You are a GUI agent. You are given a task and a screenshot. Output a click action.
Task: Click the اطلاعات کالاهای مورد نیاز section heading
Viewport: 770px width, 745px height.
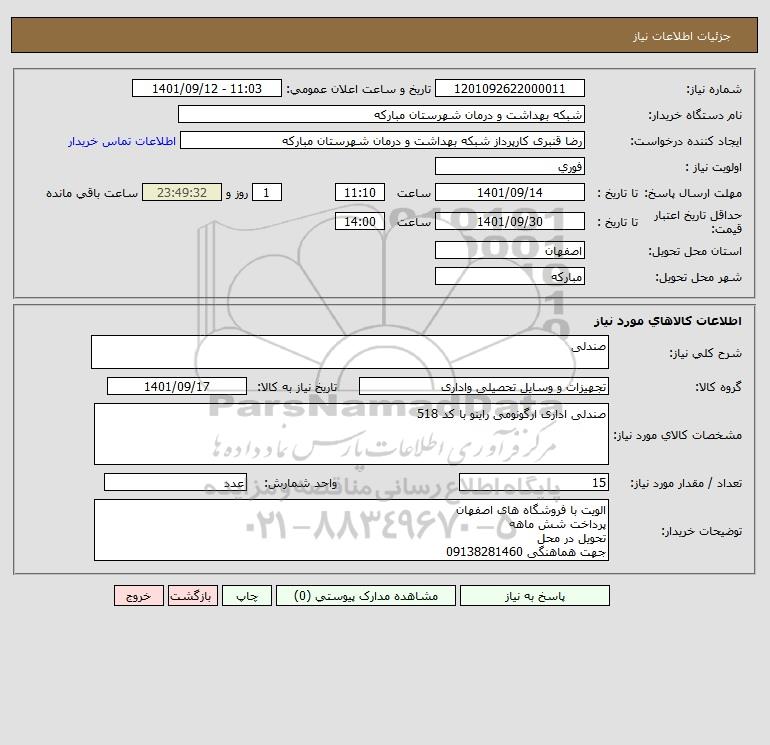(668, 321)
